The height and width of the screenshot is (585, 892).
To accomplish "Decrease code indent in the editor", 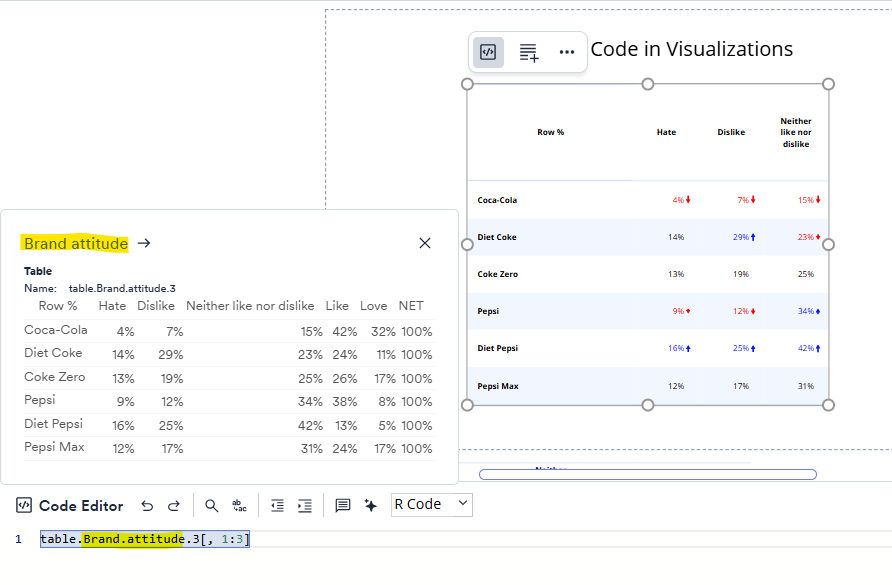I will point(278,506).
